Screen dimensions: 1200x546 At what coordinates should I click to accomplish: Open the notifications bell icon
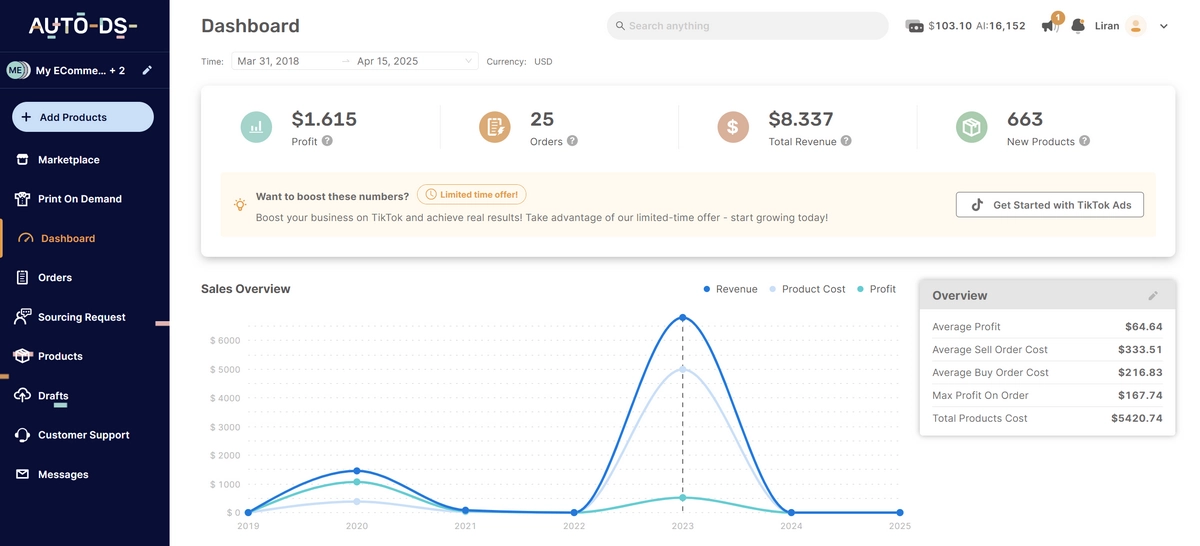click(x=1078, y=26)
